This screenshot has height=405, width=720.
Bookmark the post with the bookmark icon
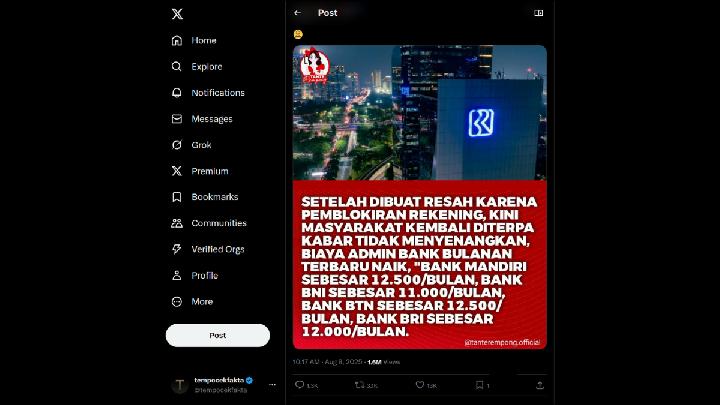coord(479,385)
